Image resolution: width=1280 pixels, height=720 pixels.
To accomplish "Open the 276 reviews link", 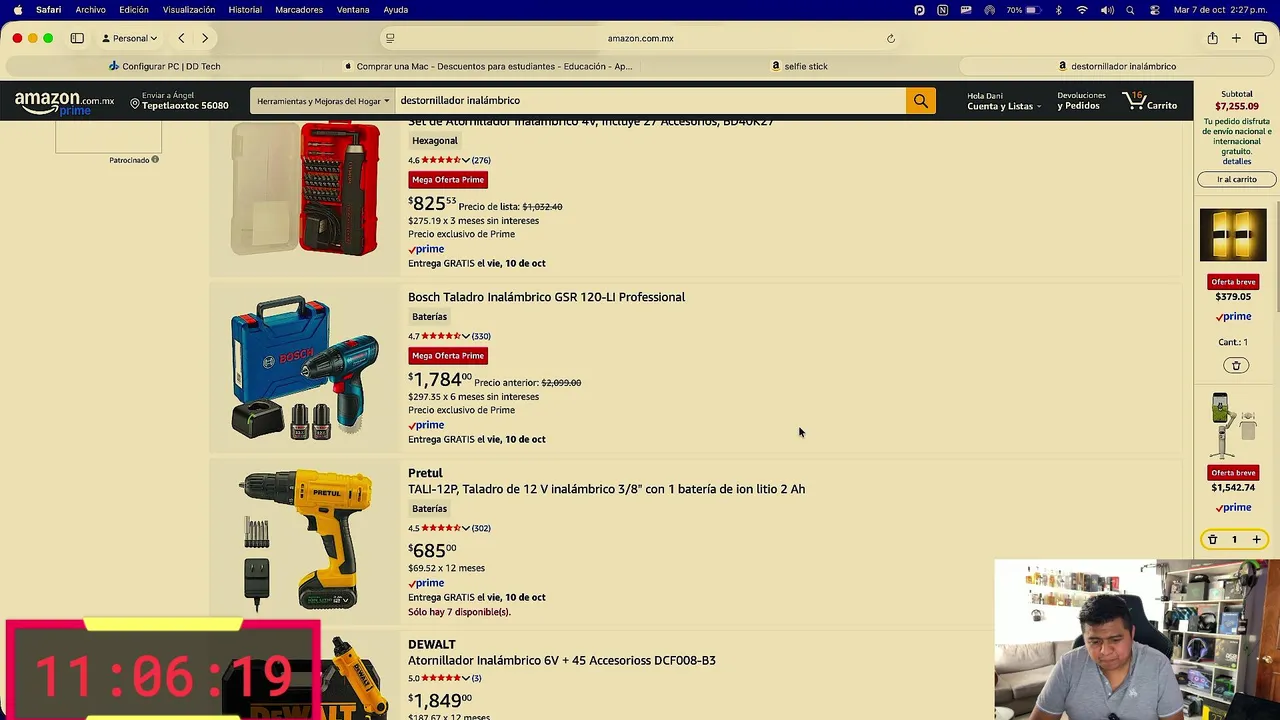I will [x=481, y=160].
